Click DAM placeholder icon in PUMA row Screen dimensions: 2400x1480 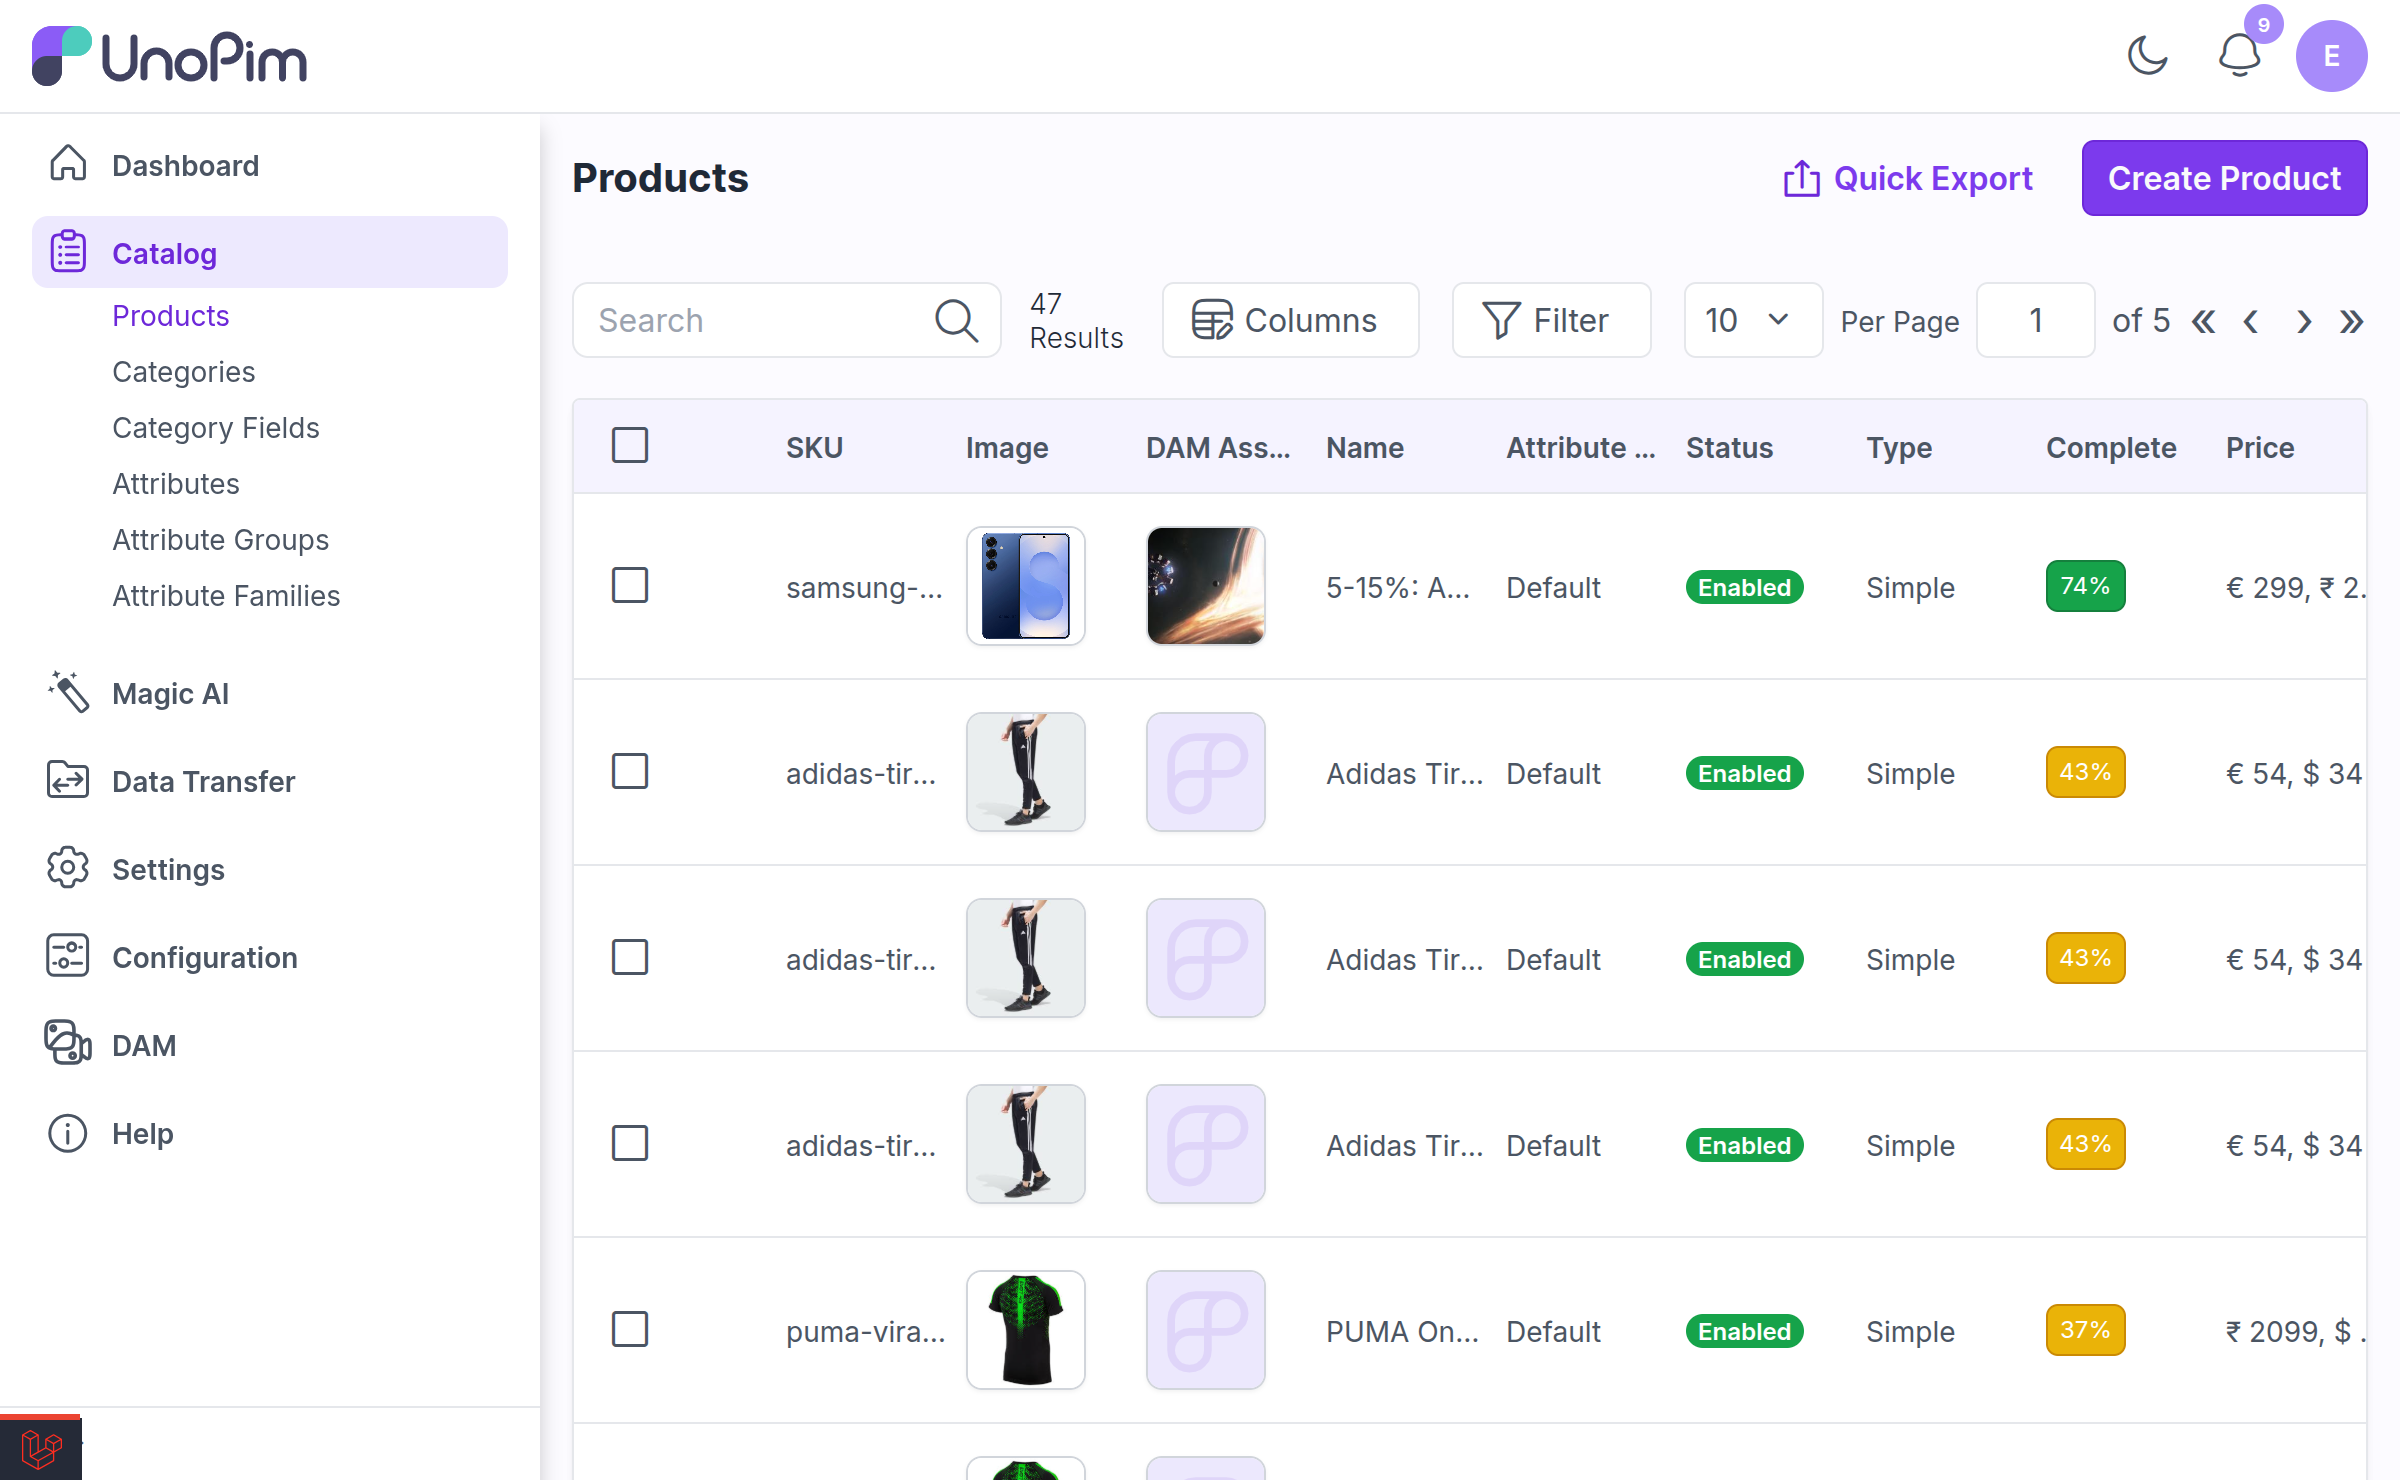tap(1206, 1330)
